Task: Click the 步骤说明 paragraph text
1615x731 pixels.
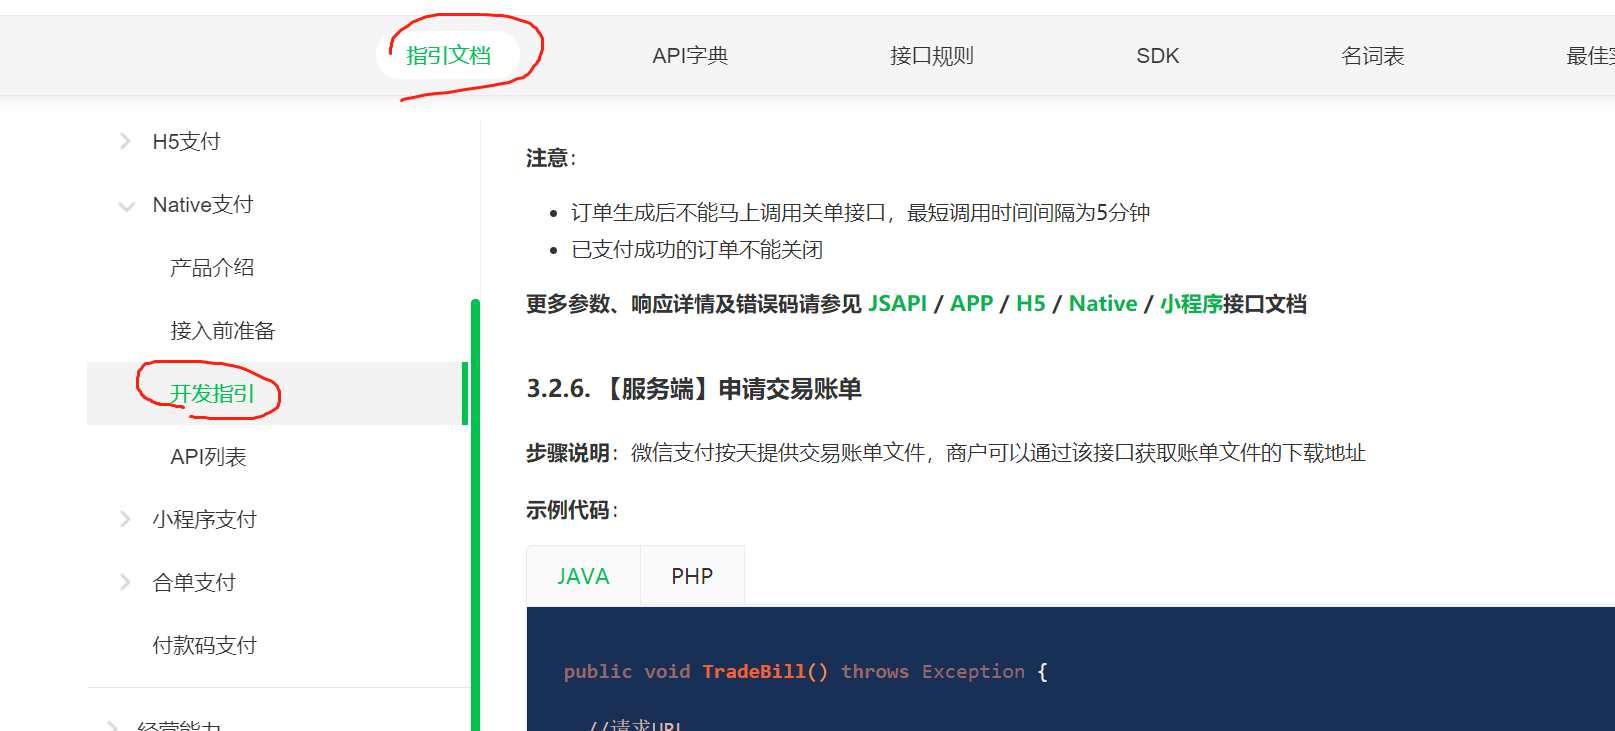Action: point(946,453)
